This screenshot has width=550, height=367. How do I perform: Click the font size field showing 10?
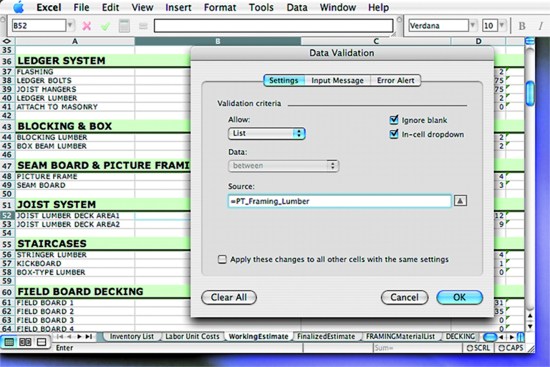[490, 26]
